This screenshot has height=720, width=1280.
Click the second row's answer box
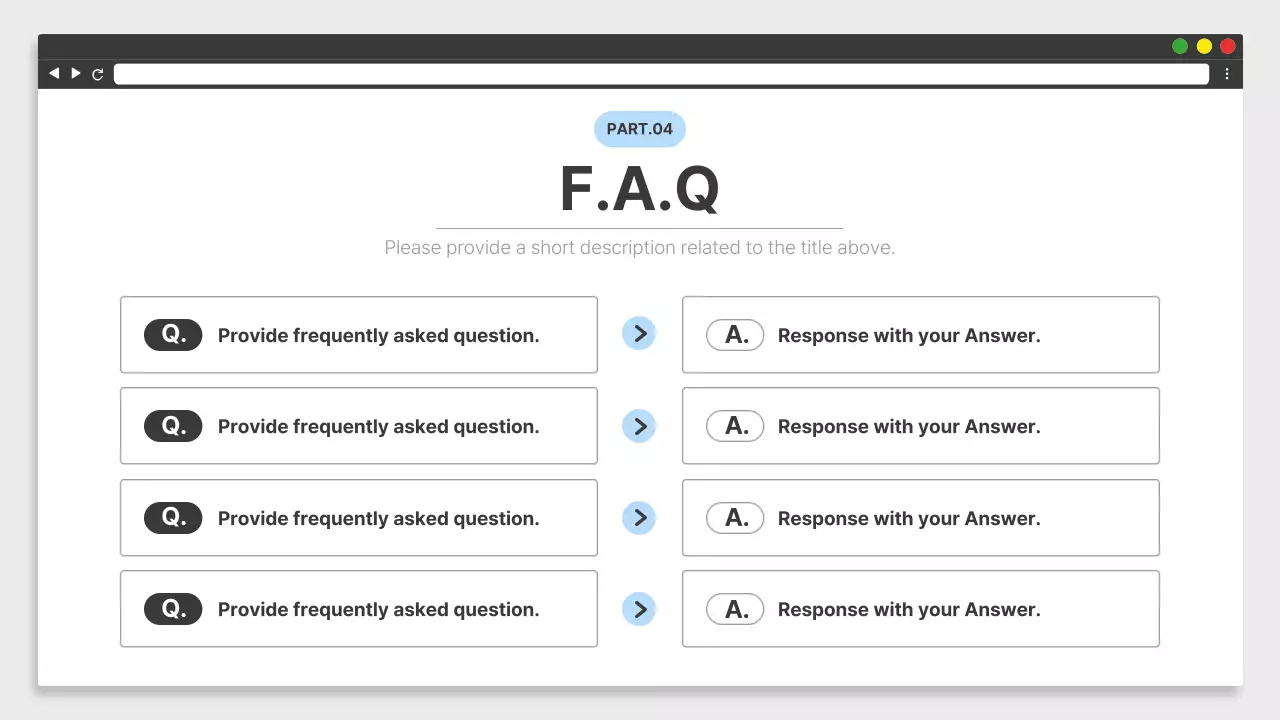(x=920, y=426)
